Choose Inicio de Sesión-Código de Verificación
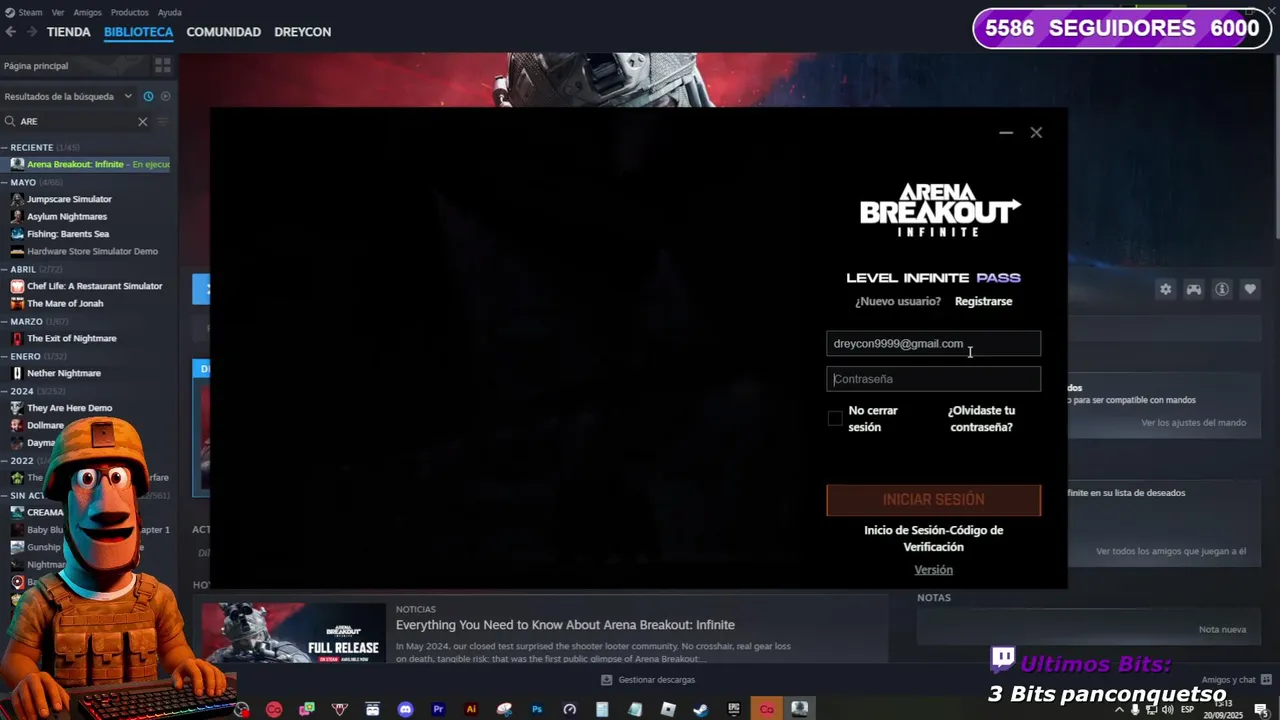Viewport: 1280px width, 720px height. click(933, 538)
